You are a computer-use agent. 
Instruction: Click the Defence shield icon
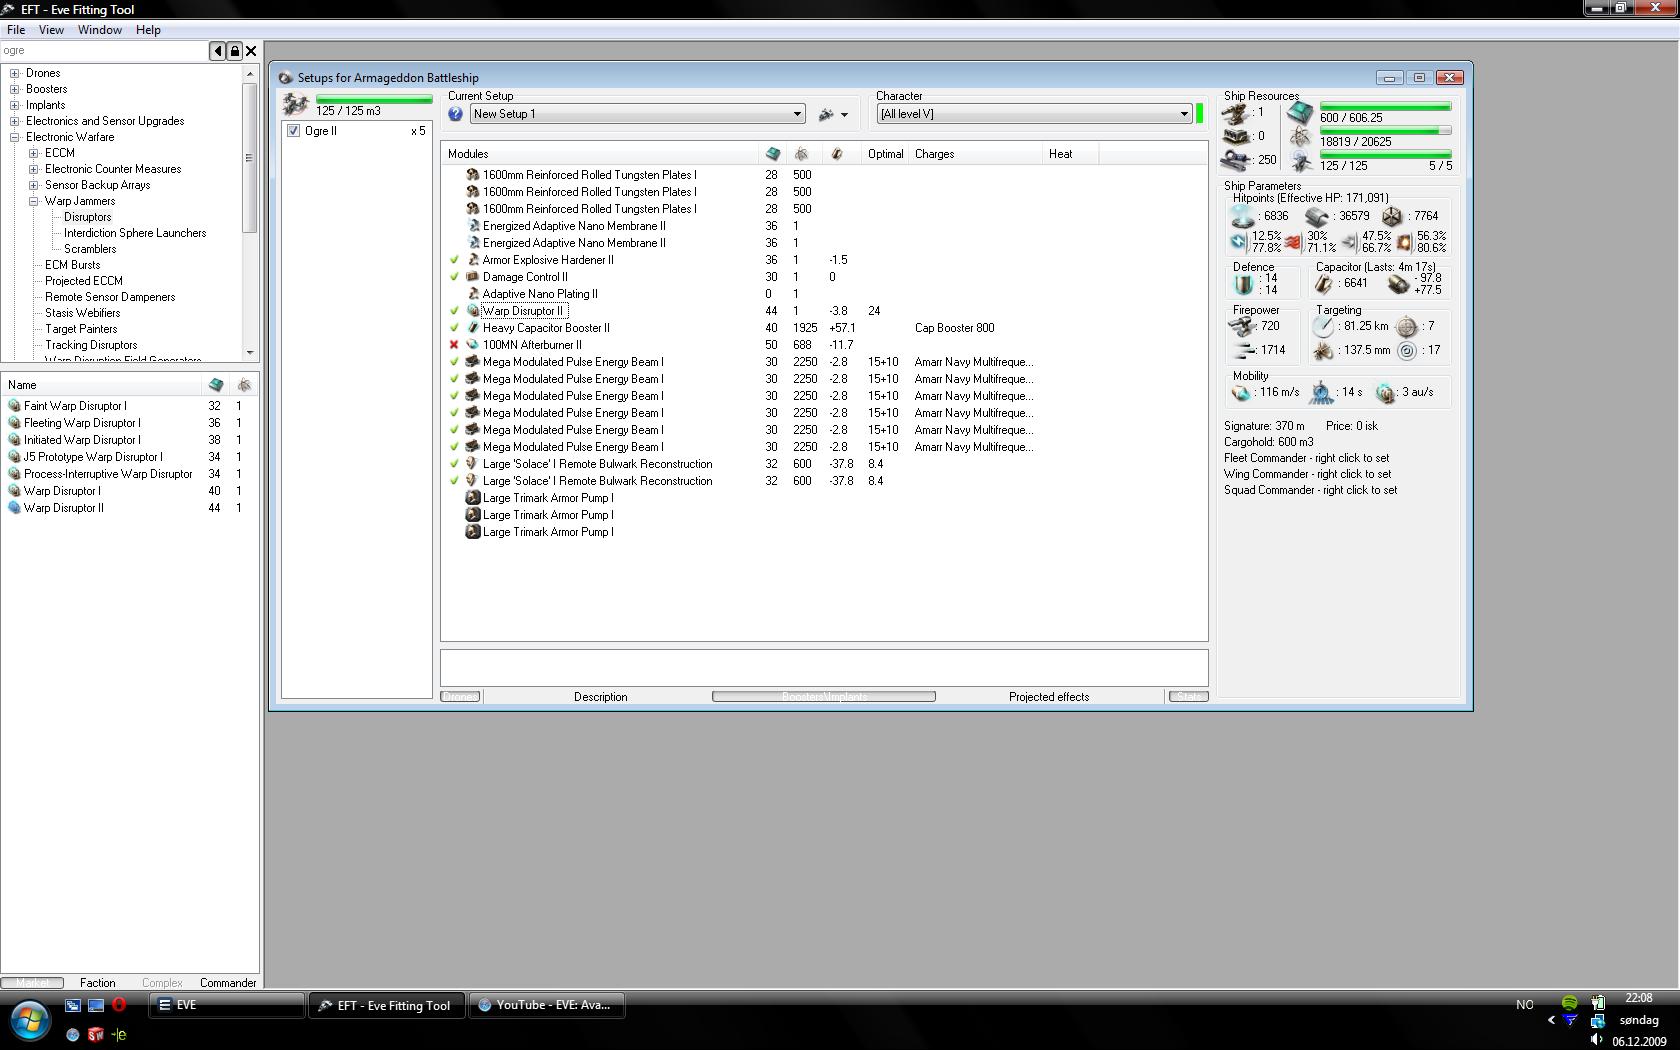pyautogui.click(x=1244, y=284)
